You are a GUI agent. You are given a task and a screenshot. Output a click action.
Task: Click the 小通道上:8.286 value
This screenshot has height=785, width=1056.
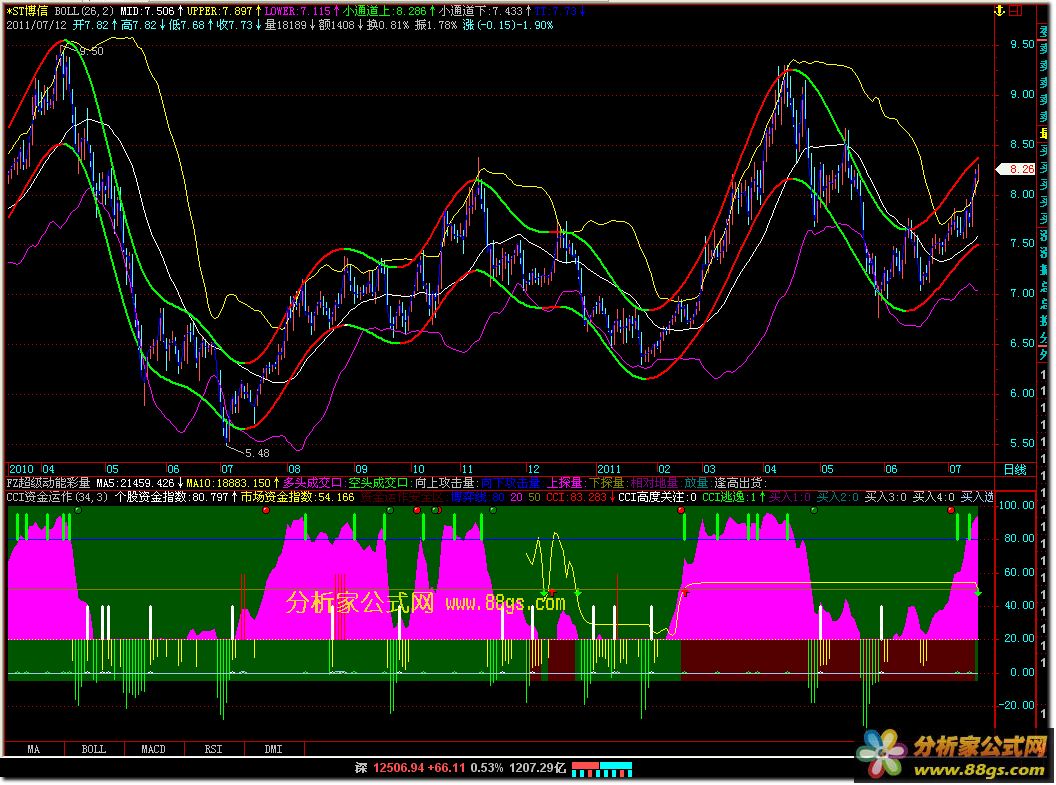click(x=385, y=11)
